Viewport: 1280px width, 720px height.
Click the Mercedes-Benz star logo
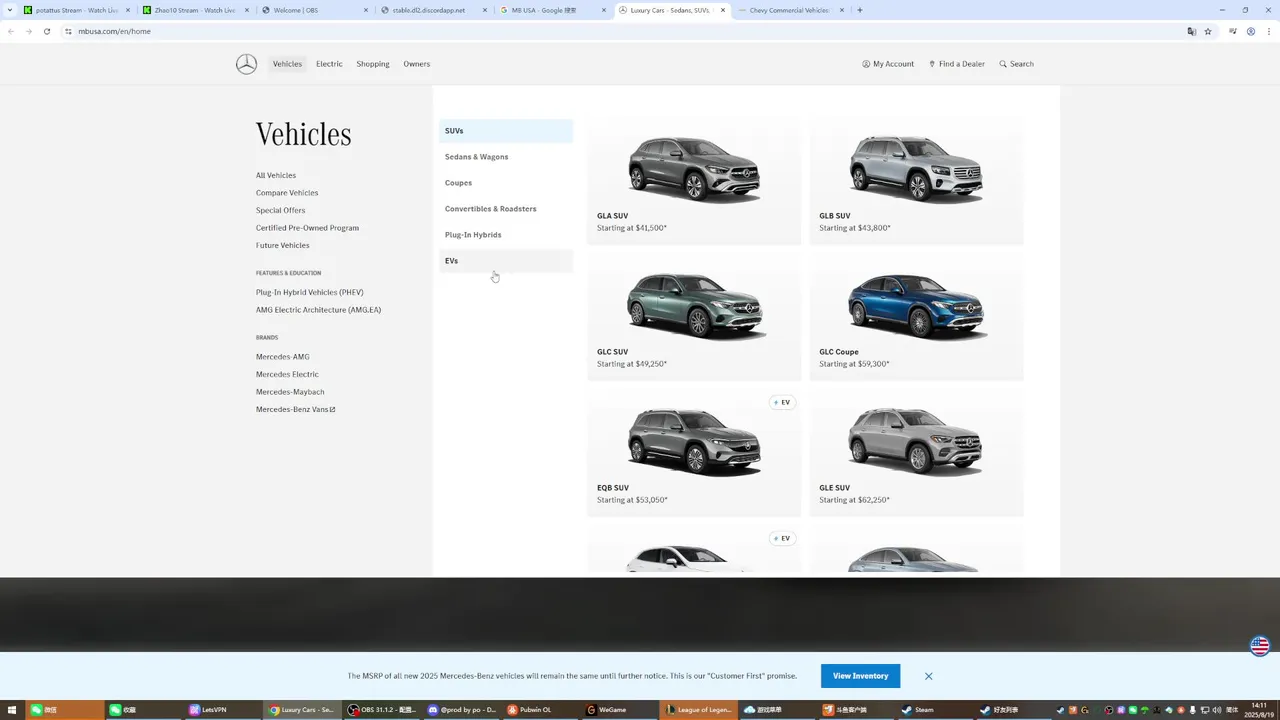(246, 64)
